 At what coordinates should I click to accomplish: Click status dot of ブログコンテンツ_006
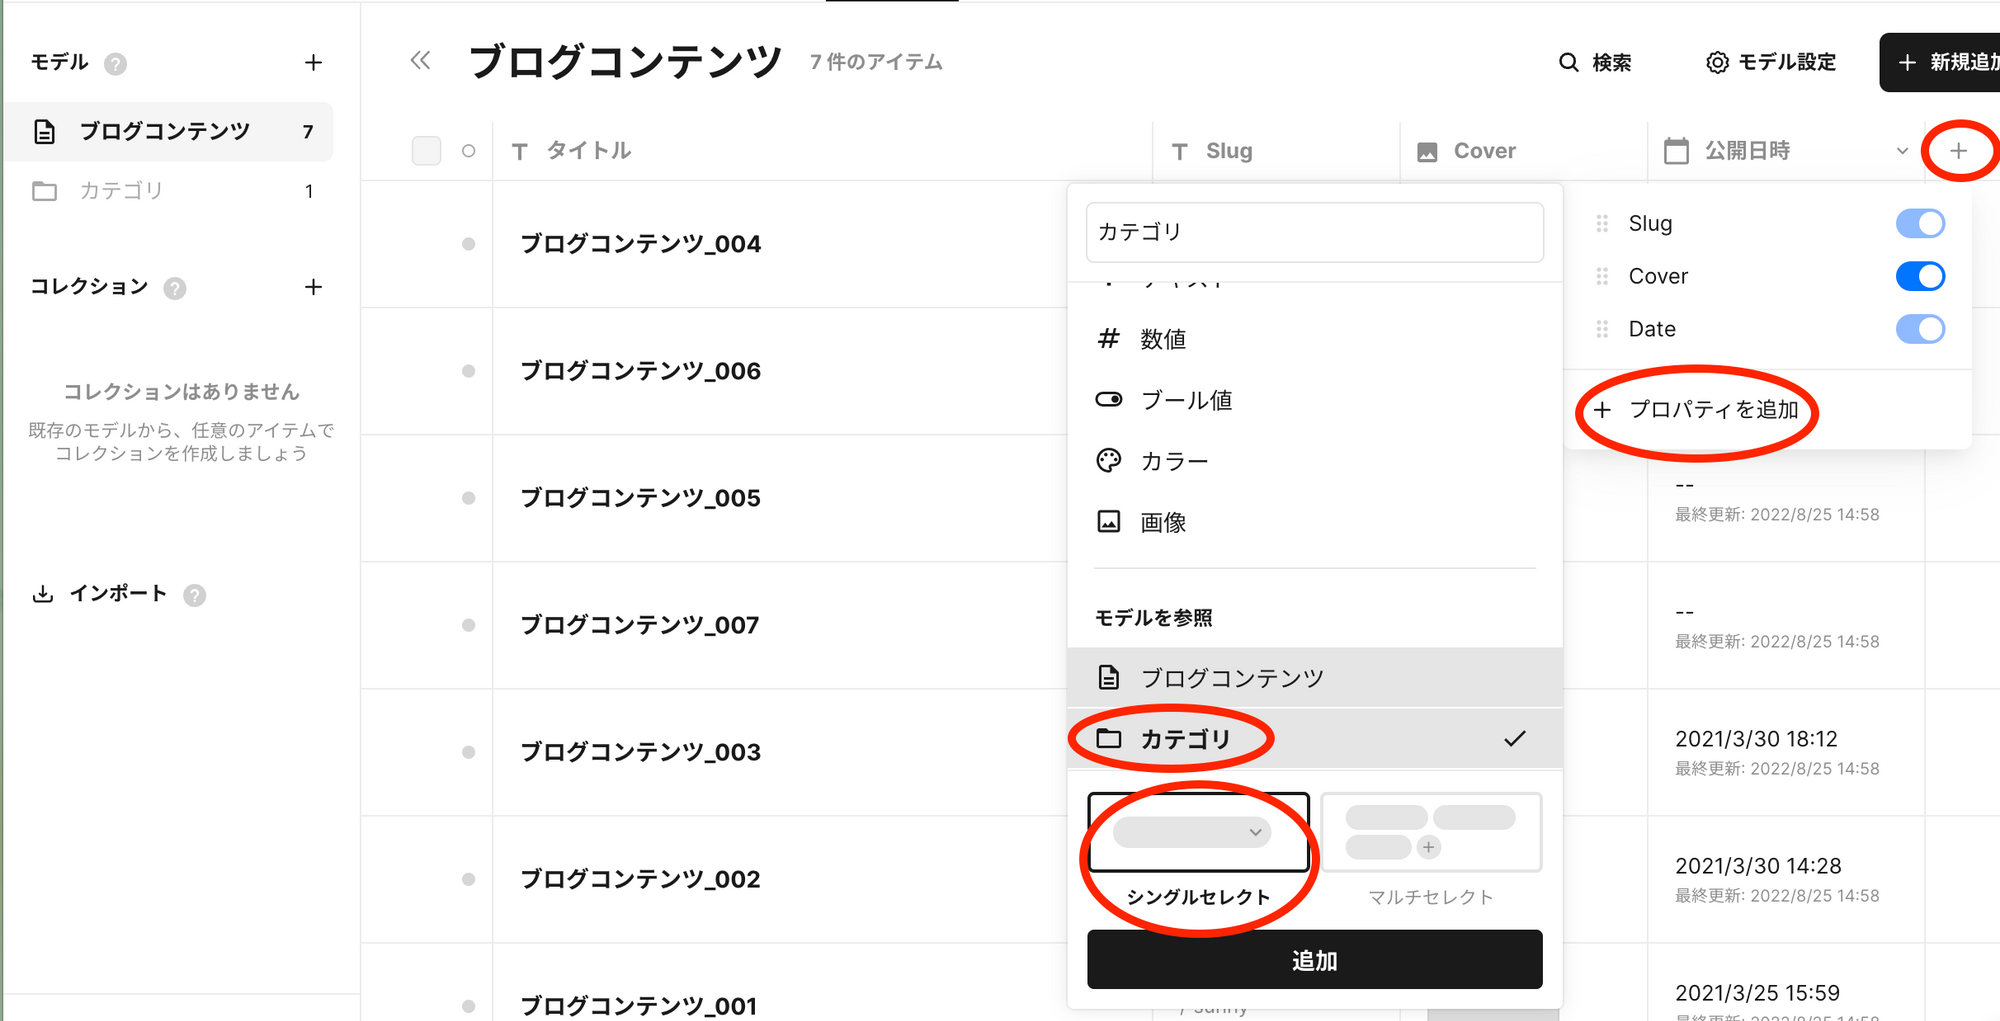[468, 371]
